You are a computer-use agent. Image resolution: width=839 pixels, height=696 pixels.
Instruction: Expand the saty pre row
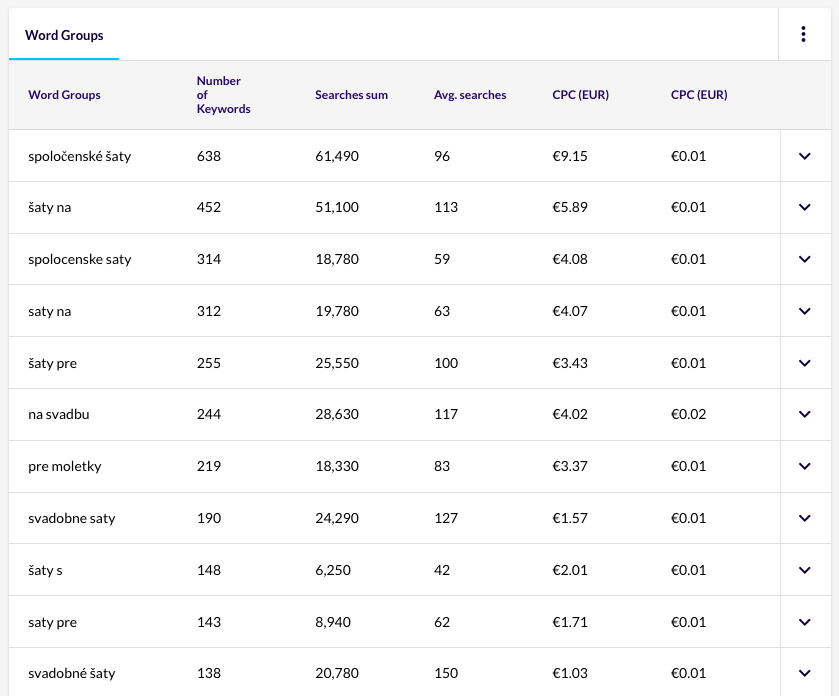[805, 622]
